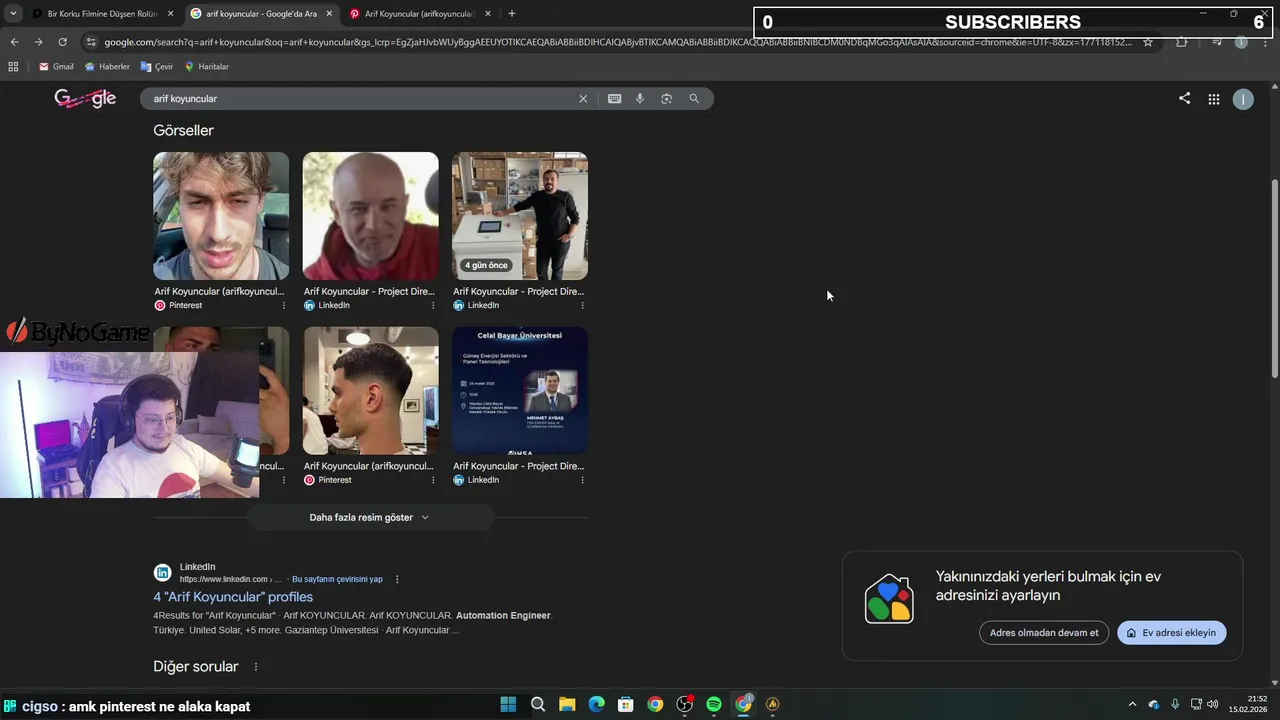Click the page vertical scrollbar thumb

[x=1274, y=278]
